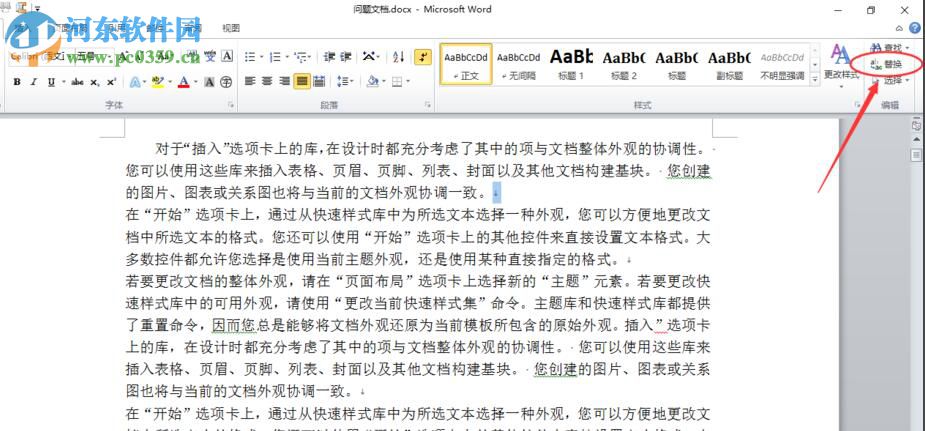Image resolution: width=925 pixels, height=431 pixels.
Task: Apply the 副标题 style
Action: pyautogui.click(x=729, y=64)
